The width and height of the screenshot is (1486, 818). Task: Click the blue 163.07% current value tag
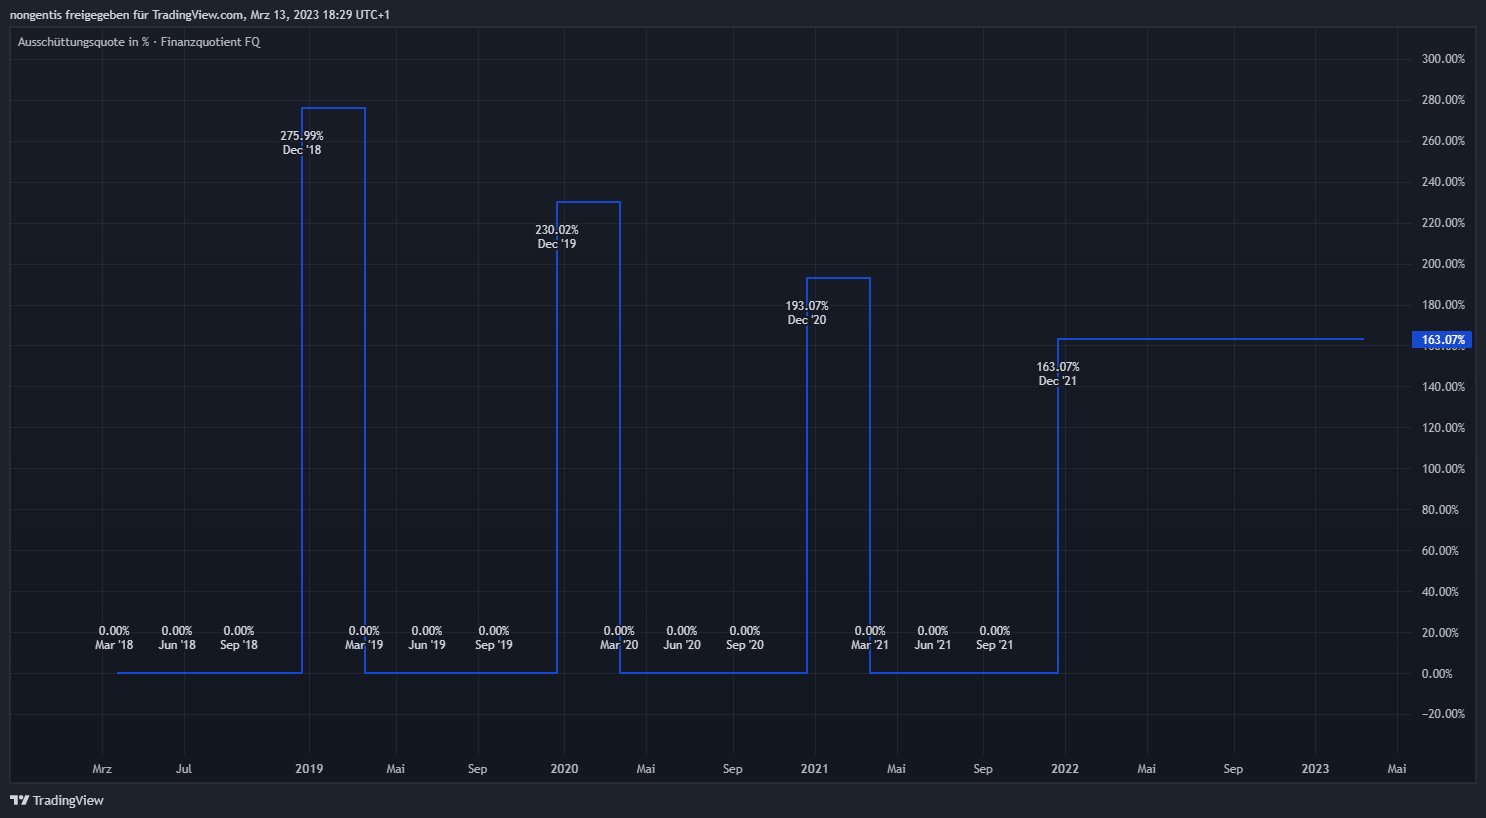point(1442,340)
